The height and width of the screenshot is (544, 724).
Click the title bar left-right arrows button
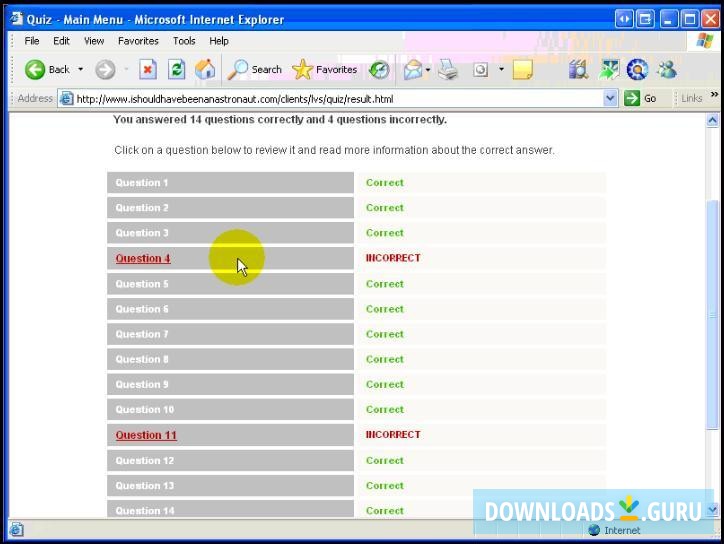pyautogui.click(x=624, y=19)
